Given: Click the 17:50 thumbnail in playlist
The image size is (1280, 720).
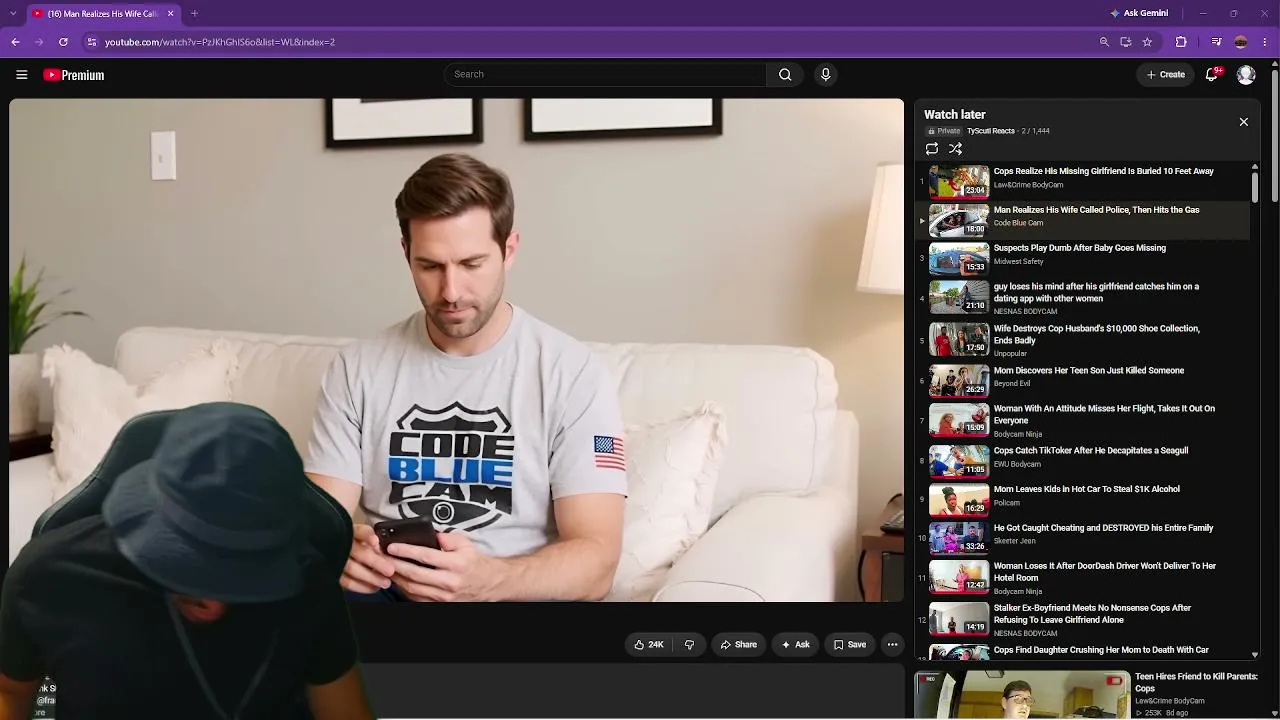Looking at the screenshot, I should pyautogui.click(x=959, y=340).
